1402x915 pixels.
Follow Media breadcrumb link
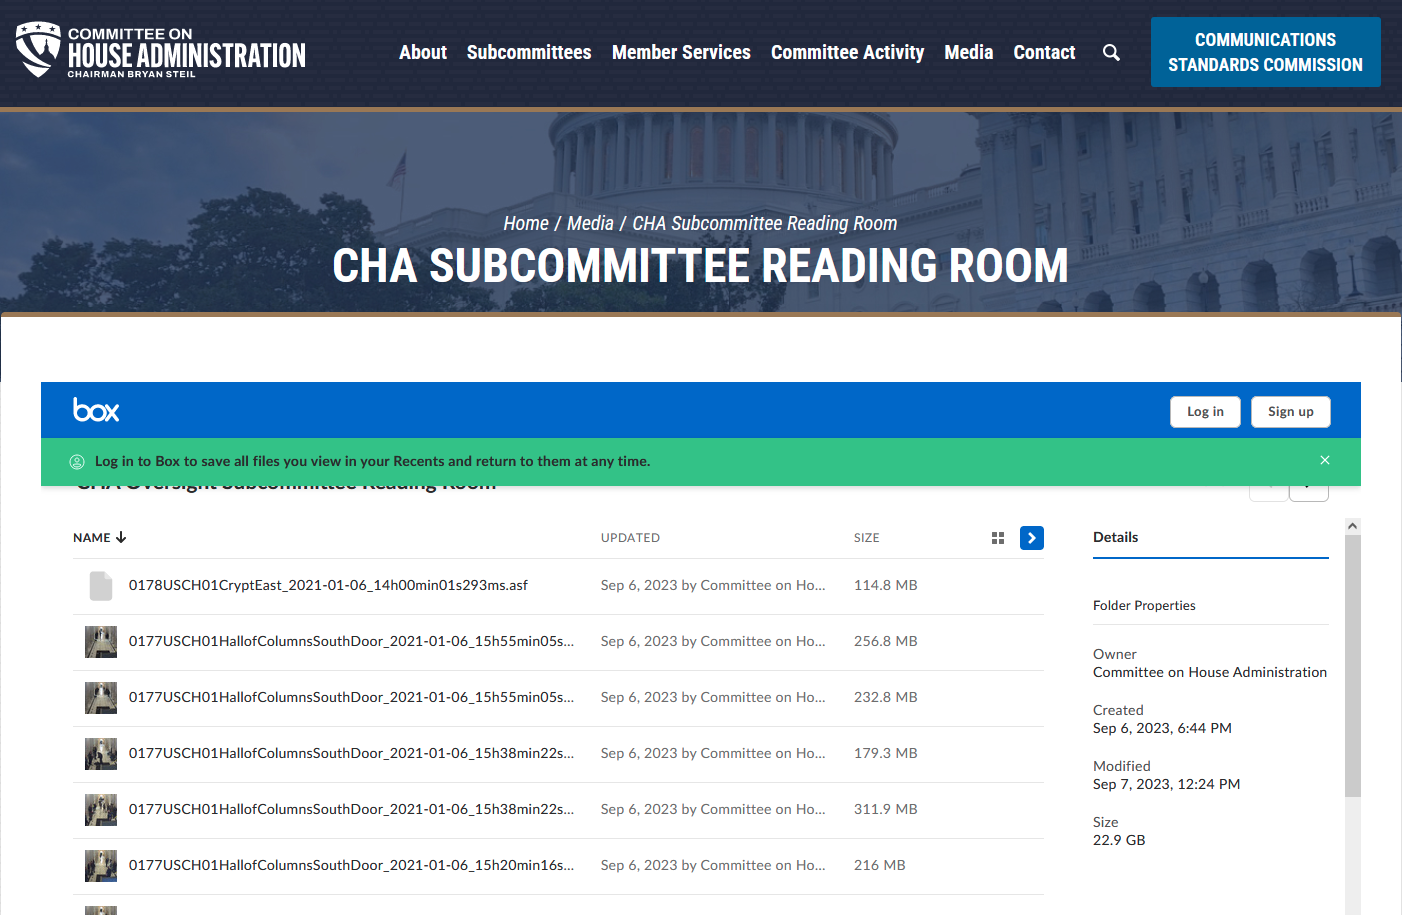pos(590,223)
